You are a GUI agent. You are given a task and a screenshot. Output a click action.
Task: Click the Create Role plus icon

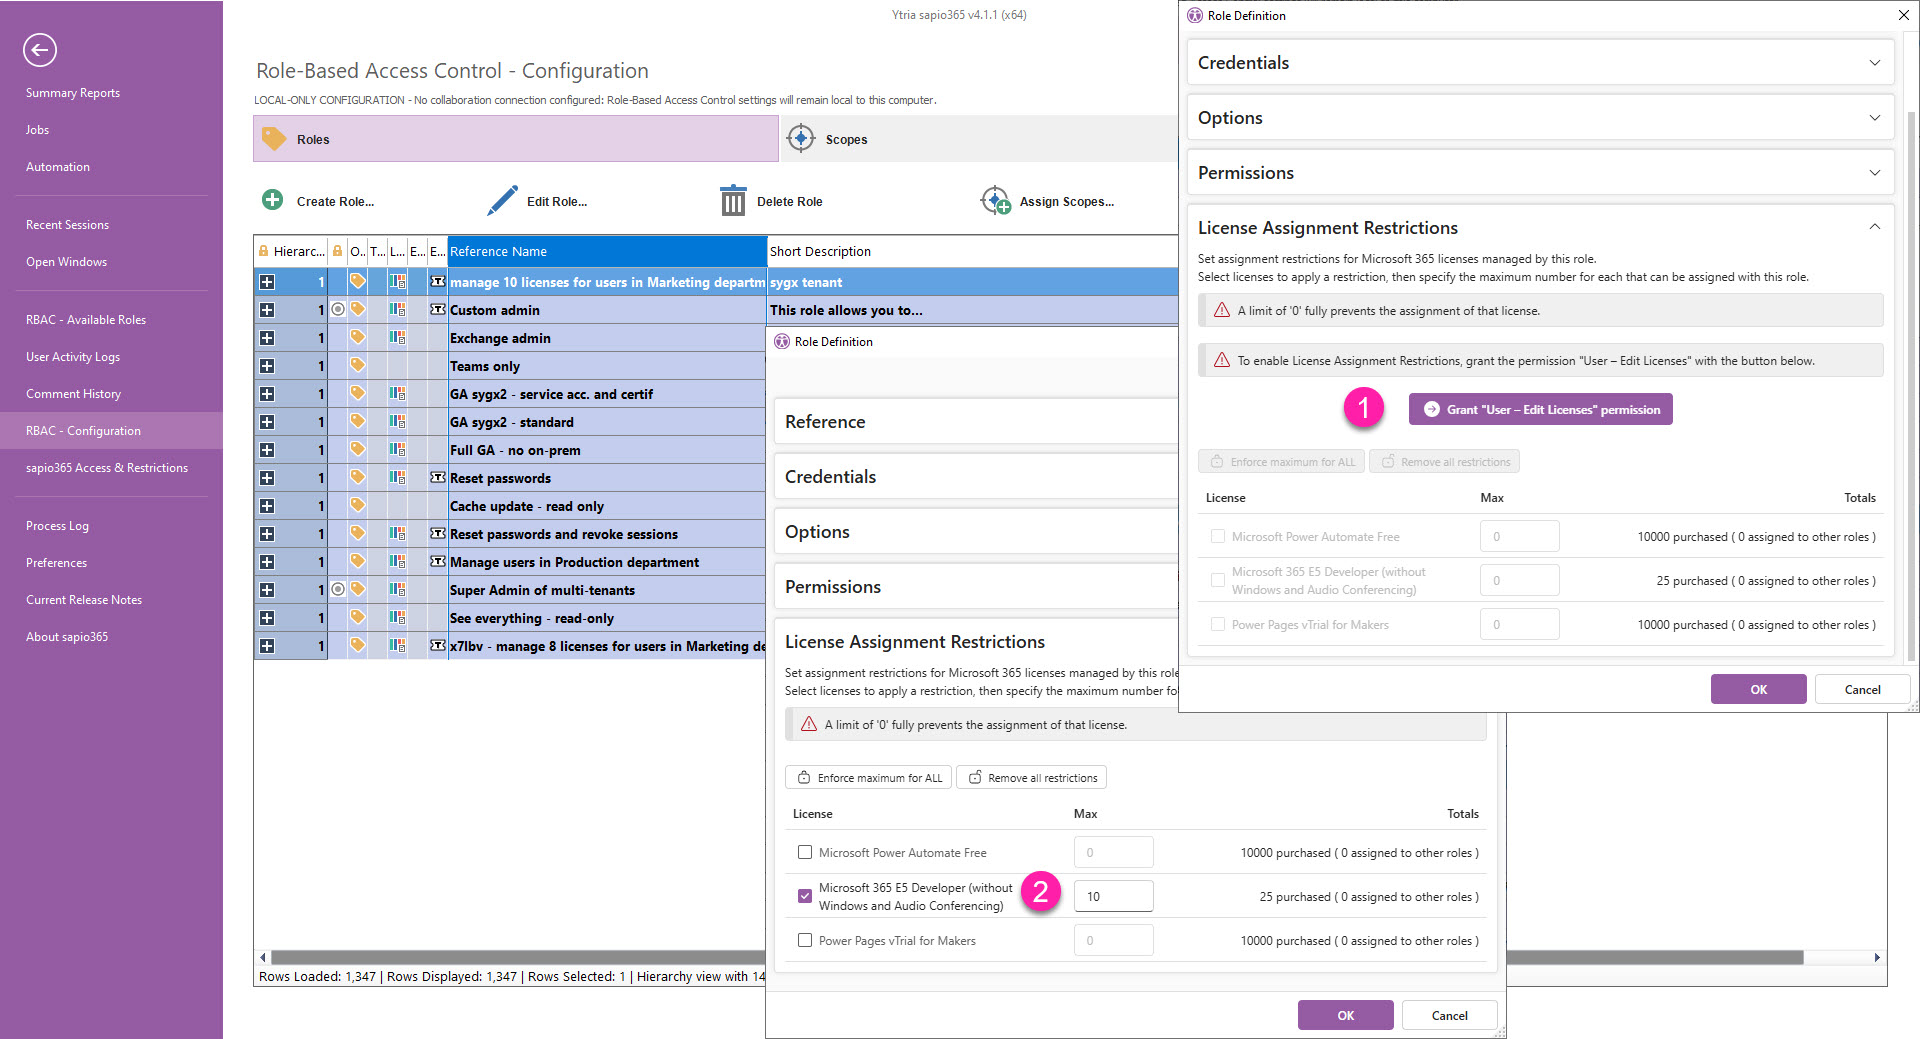(x=272, y=200)
